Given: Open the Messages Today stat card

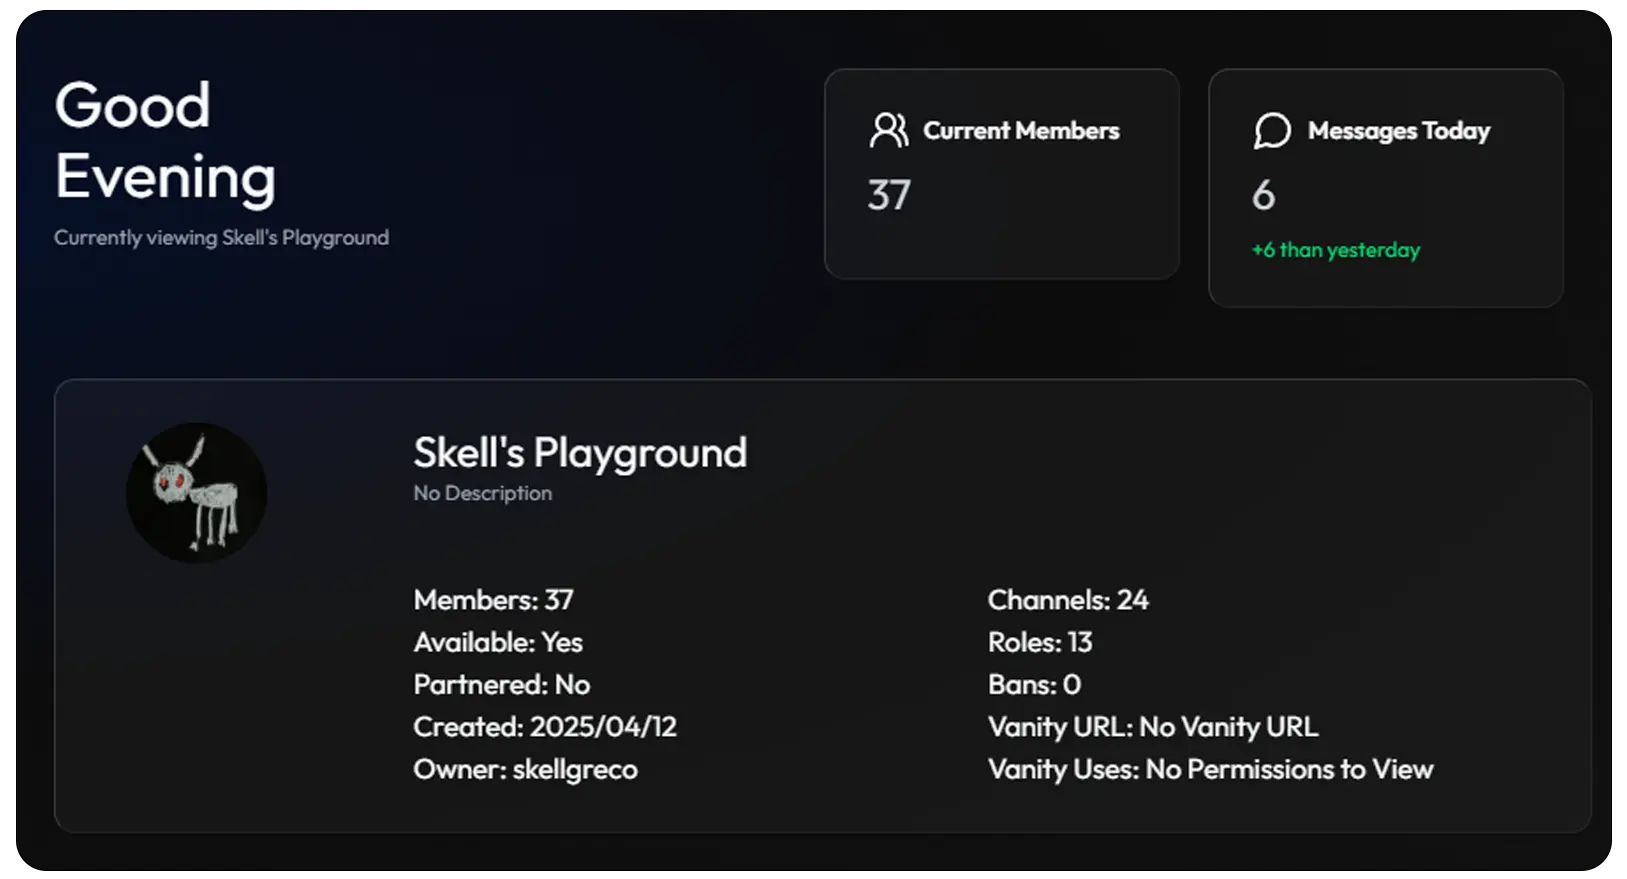Looking at the screenshot, I should (x=1385, y=188).
